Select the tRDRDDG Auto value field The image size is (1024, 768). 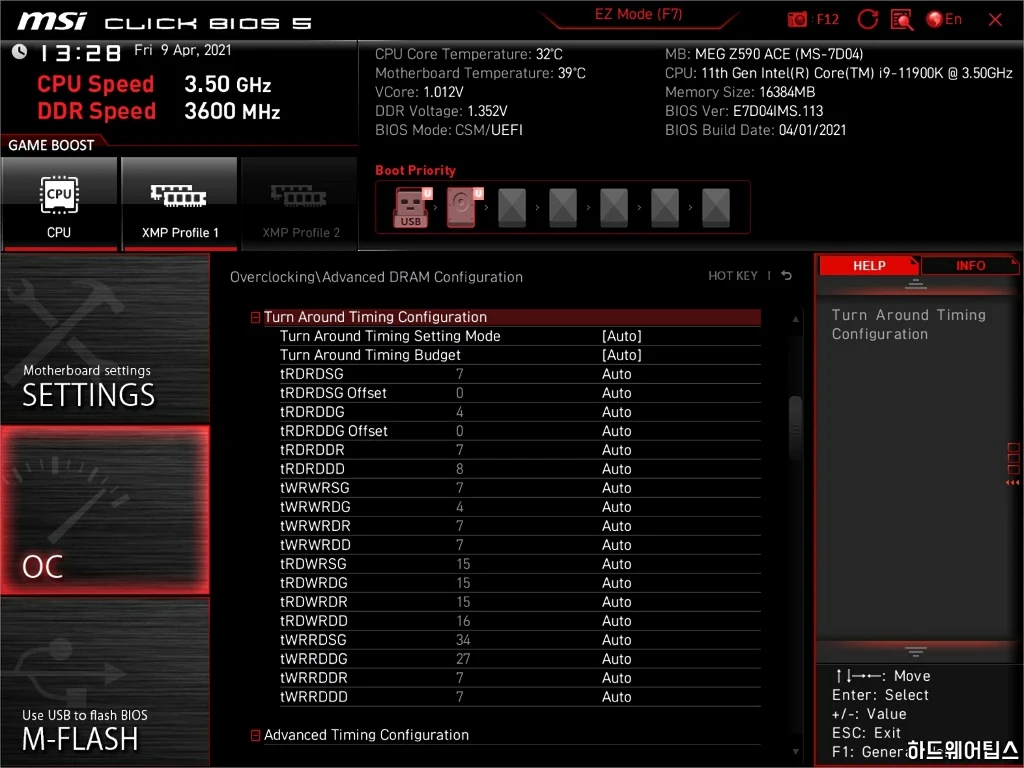(x=616, y=412)
